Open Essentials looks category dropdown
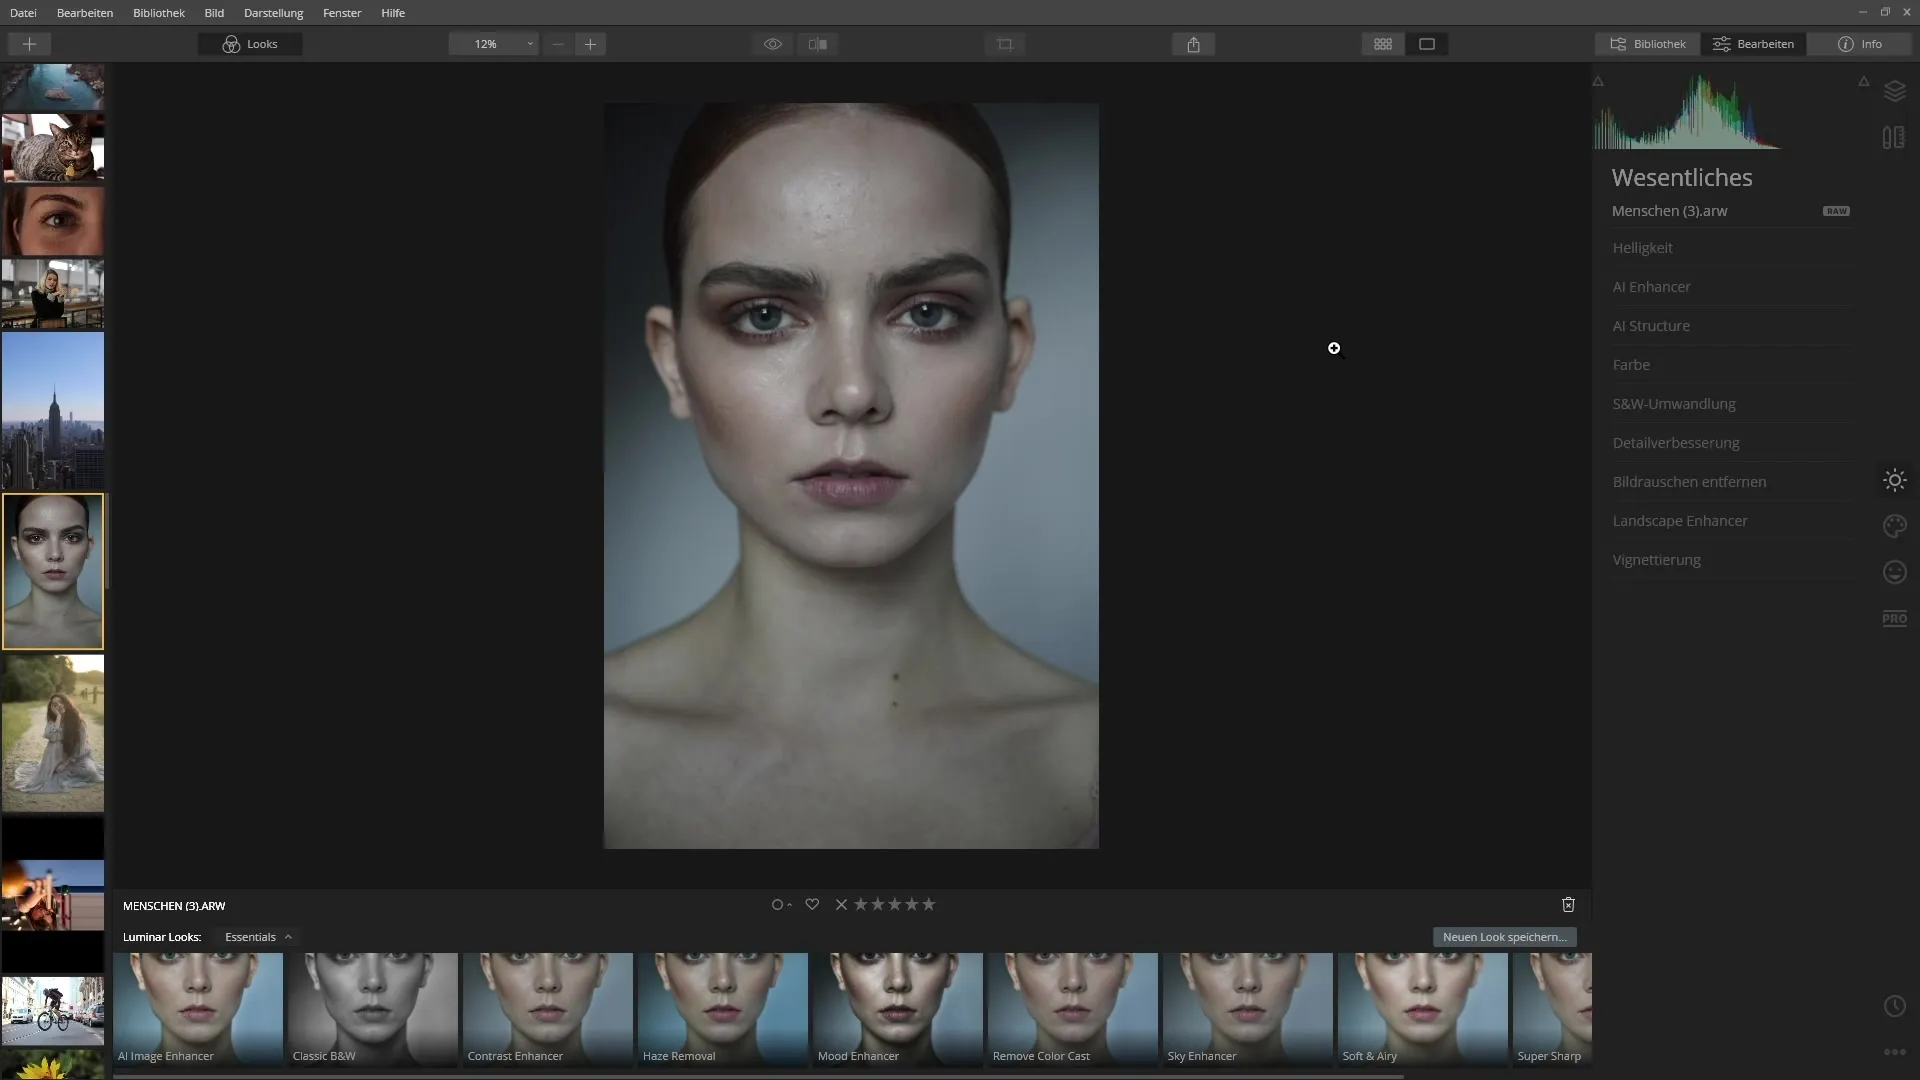Screen dimensions: 1920x1080 (x=258, y=937)
